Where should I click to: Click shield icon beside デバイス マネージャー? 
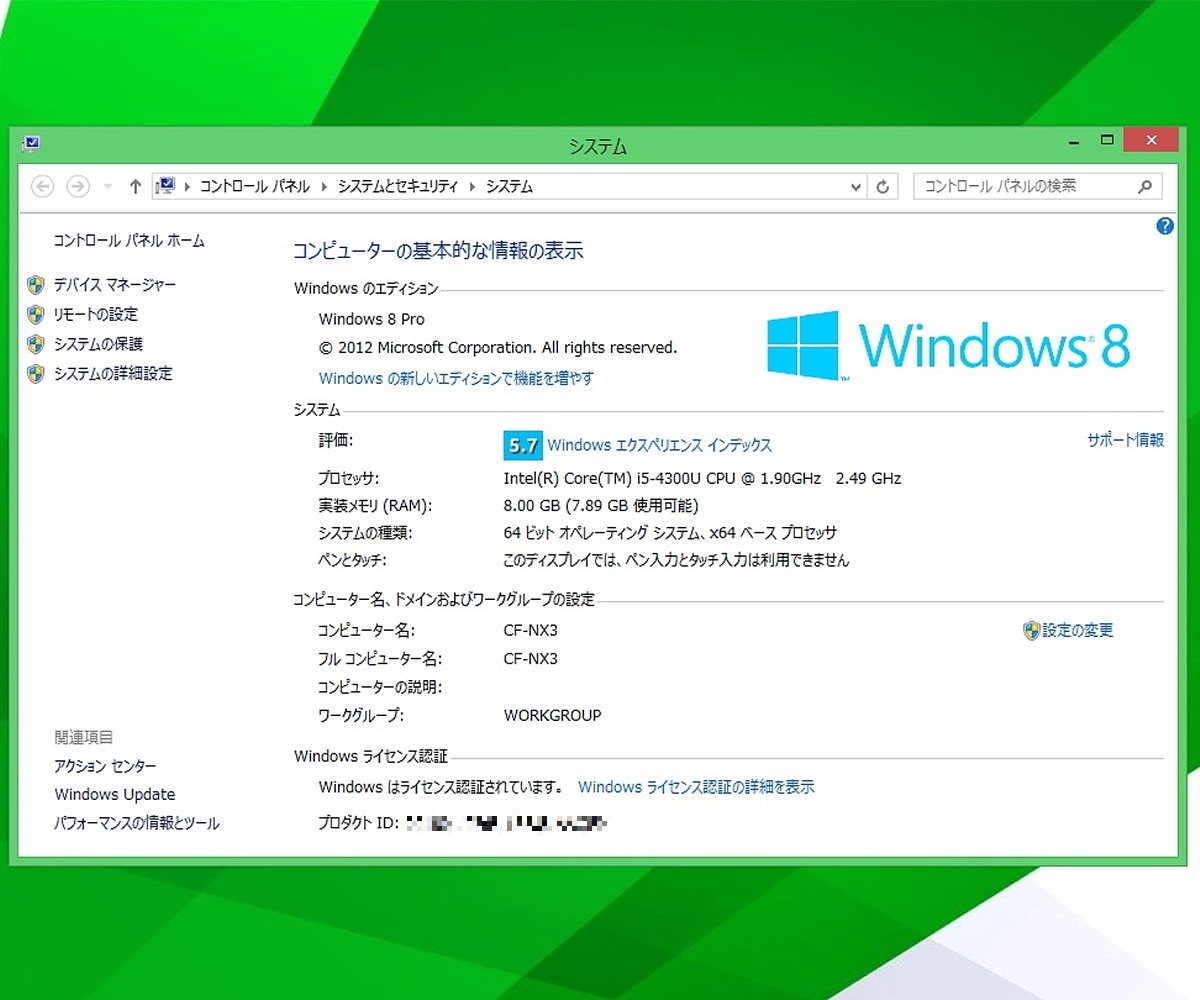click(36, 285)
